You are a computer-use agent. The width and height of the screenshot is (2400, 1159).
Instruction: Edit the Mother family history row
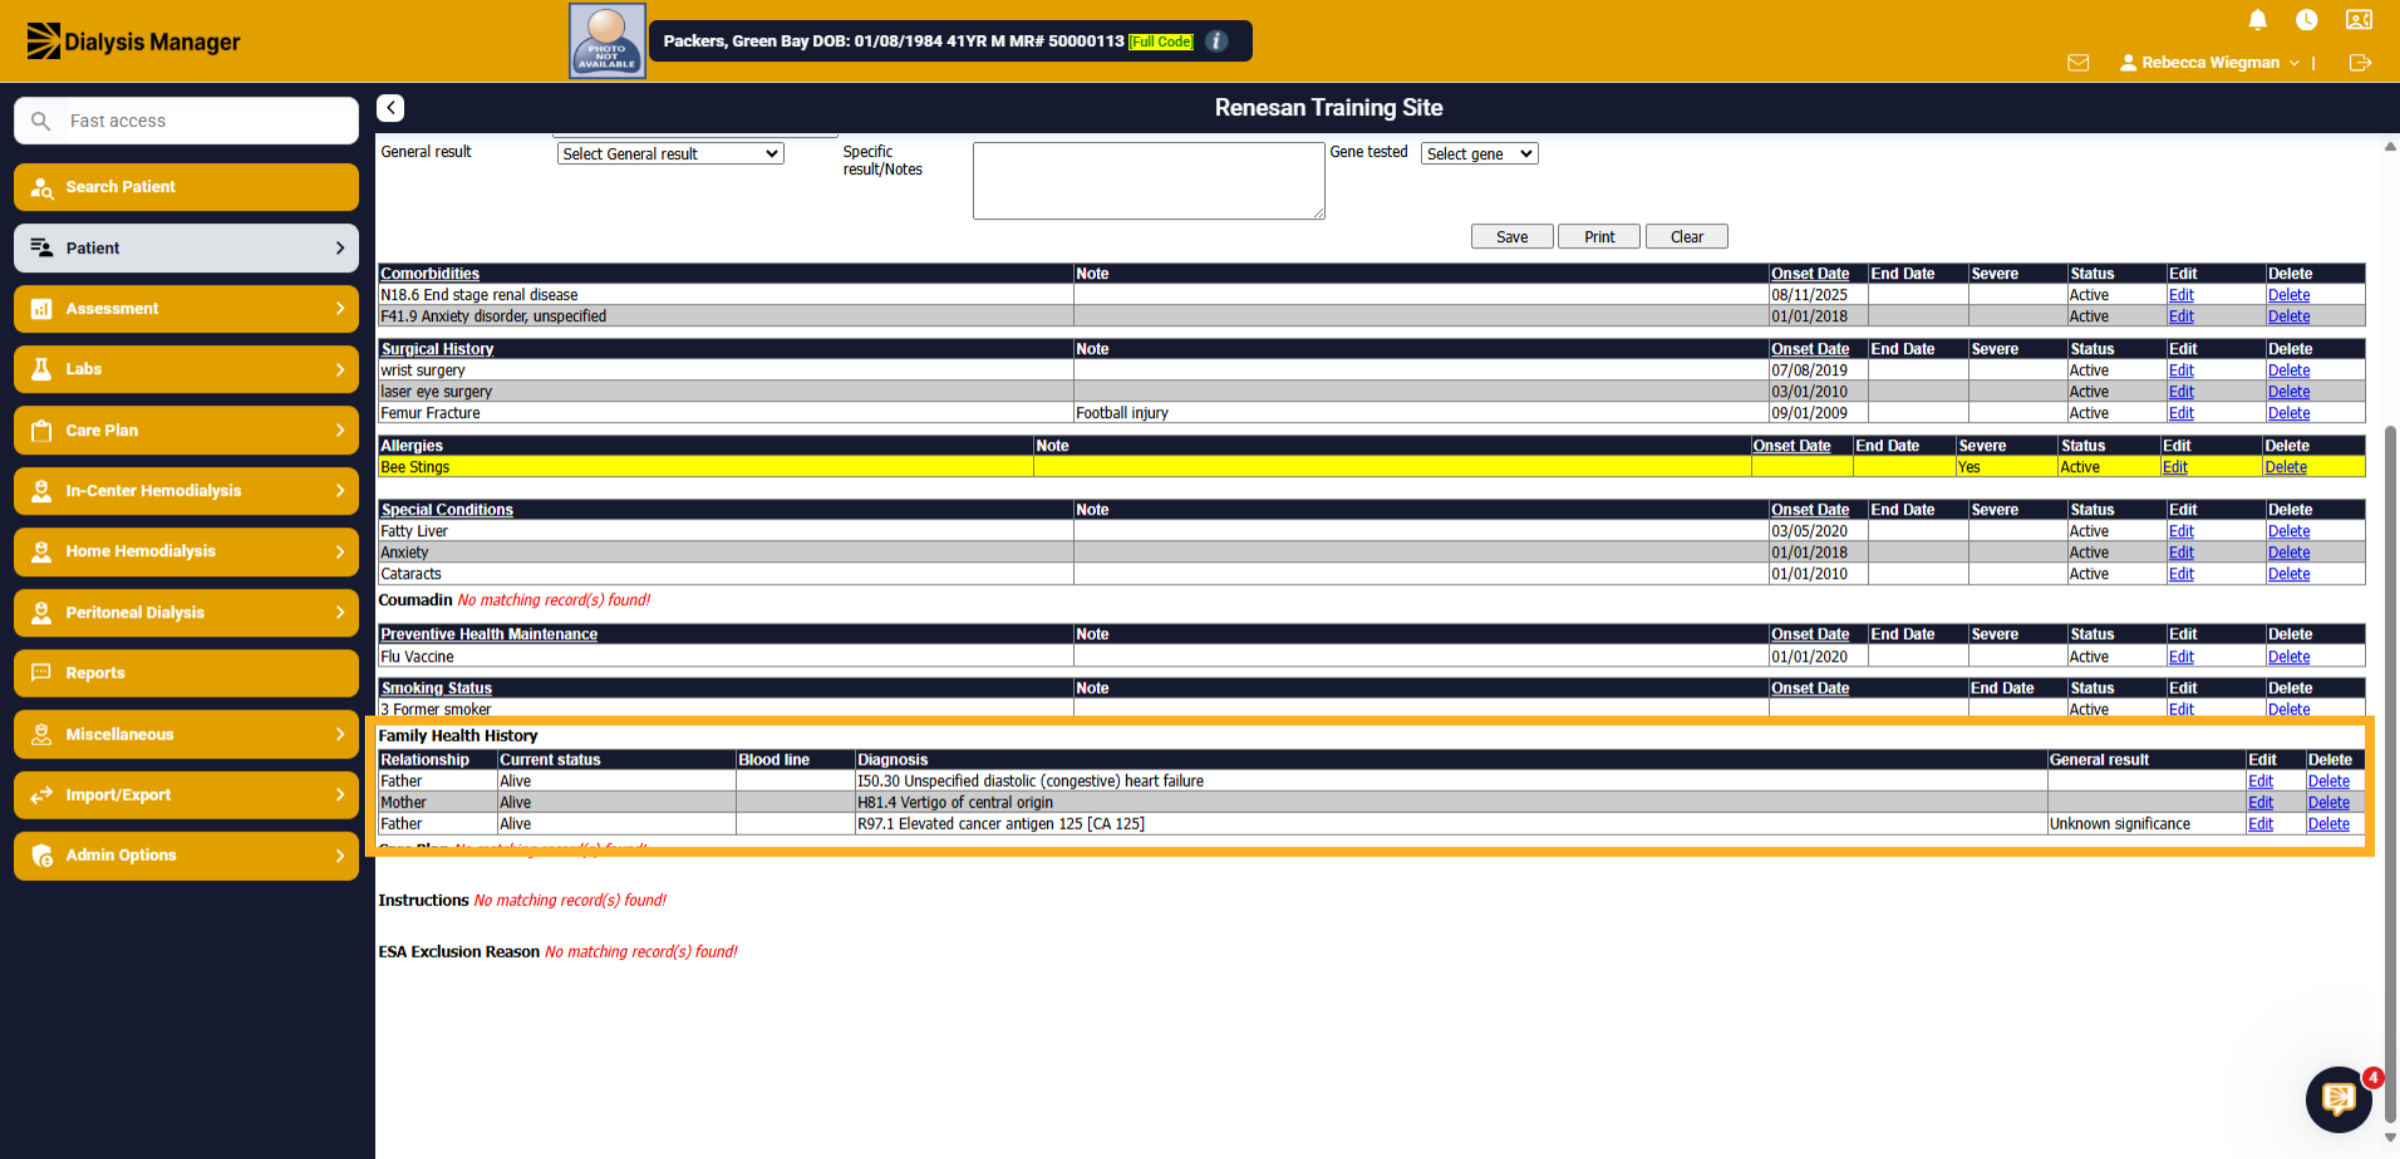[x=2260, y=803]
